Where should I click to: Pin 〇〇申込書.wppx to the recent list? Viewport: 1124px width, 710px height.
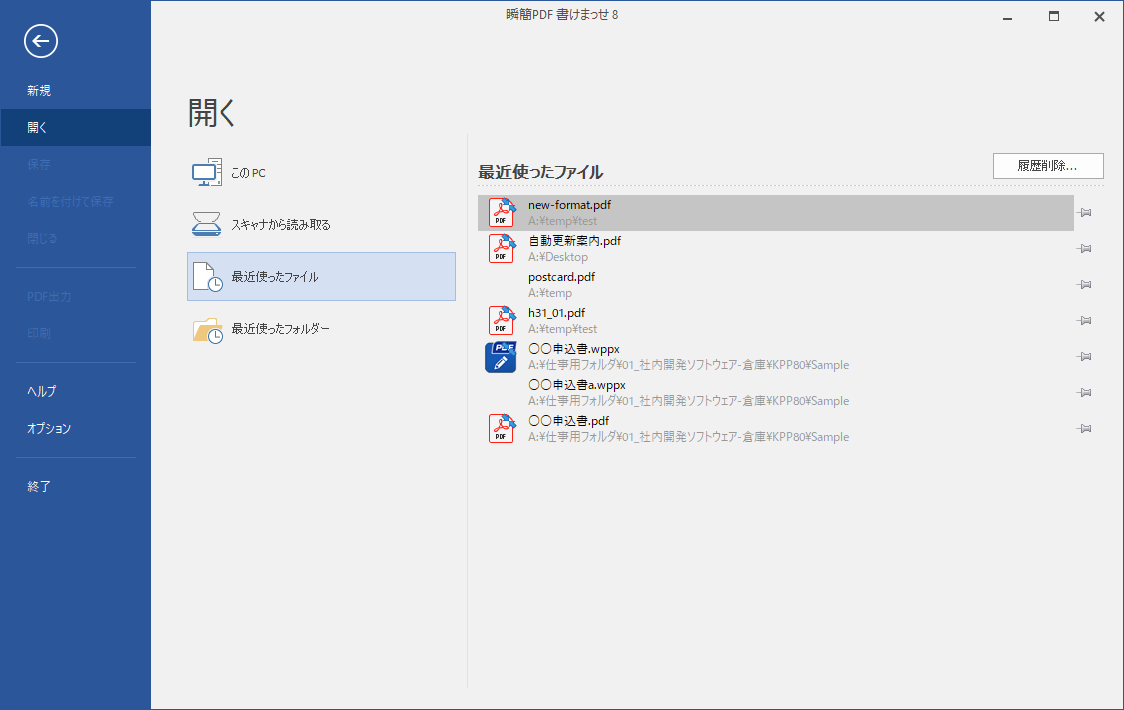(1085, 356)
